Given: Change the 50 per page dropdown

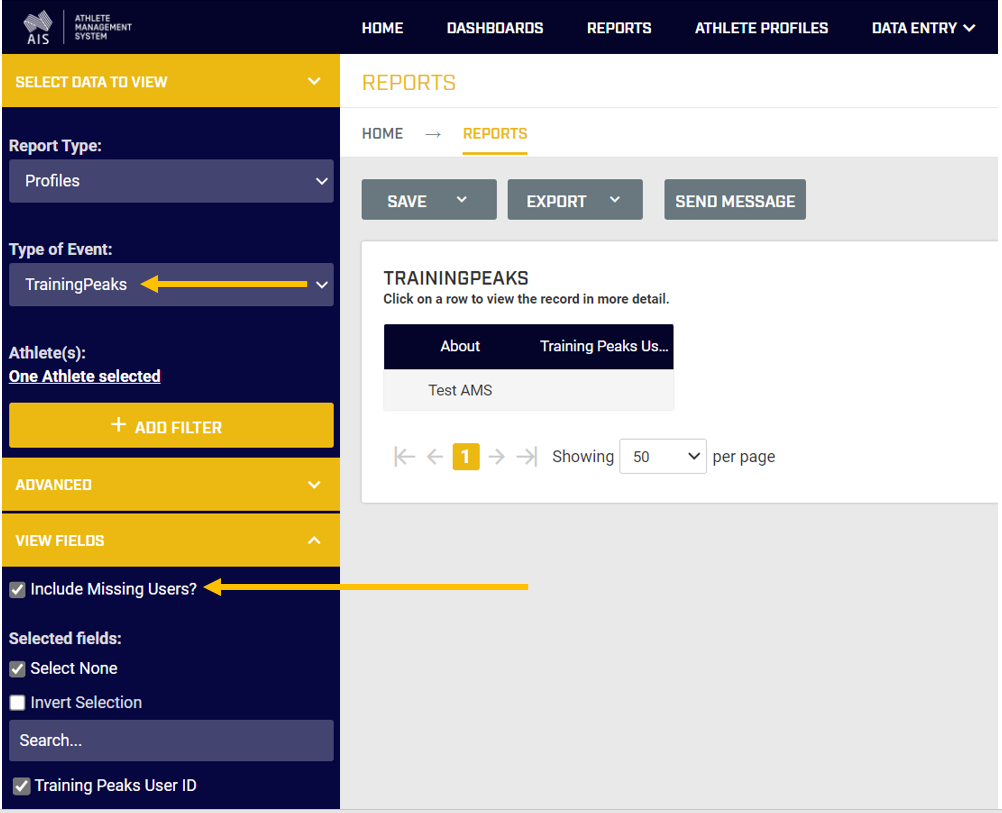Looking at the screenshot, I should point(663,456).
